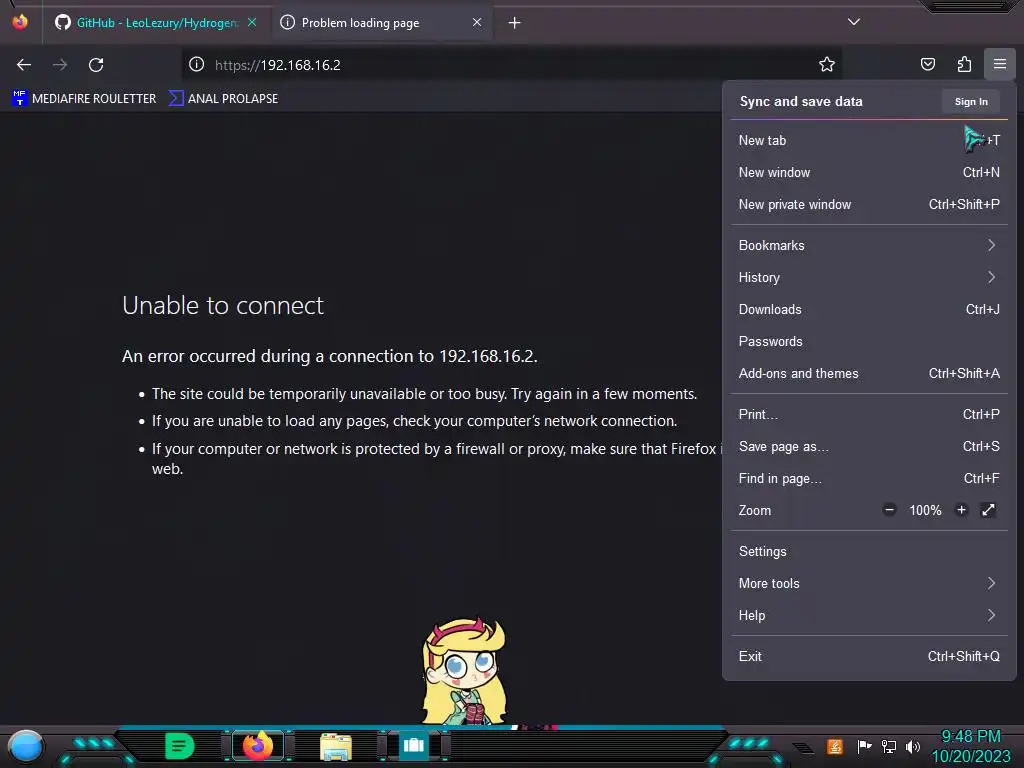Open the Save to Pocket icon

pyautogui.click(x=927, y=64)
